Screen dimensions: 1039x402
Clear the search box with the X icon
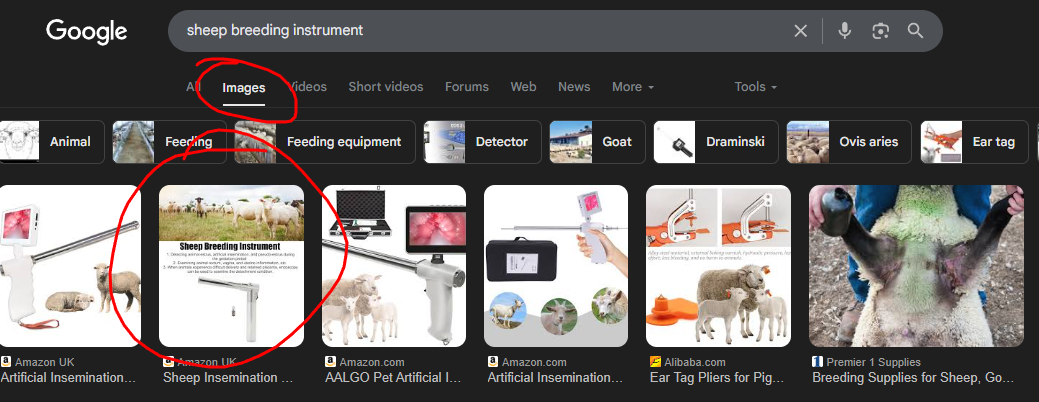[800, 30]
